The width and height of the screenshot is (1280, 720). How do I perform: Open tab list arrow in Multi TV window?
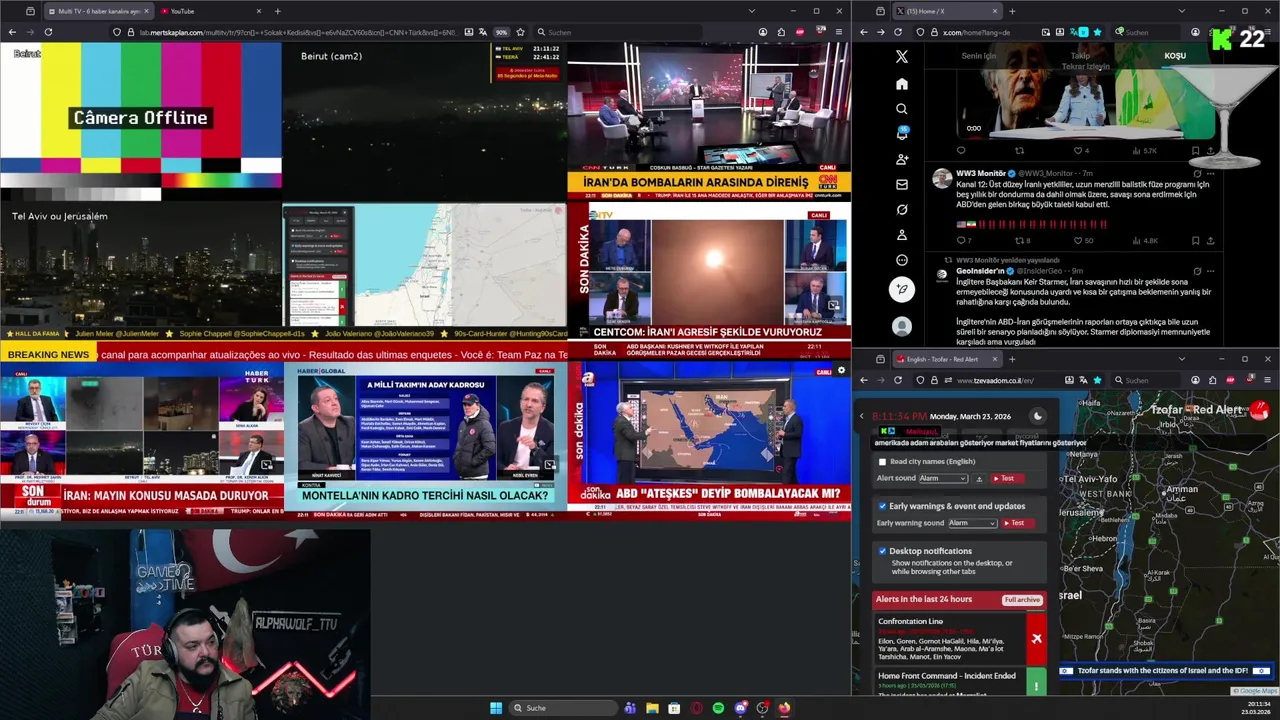point(751,11)
